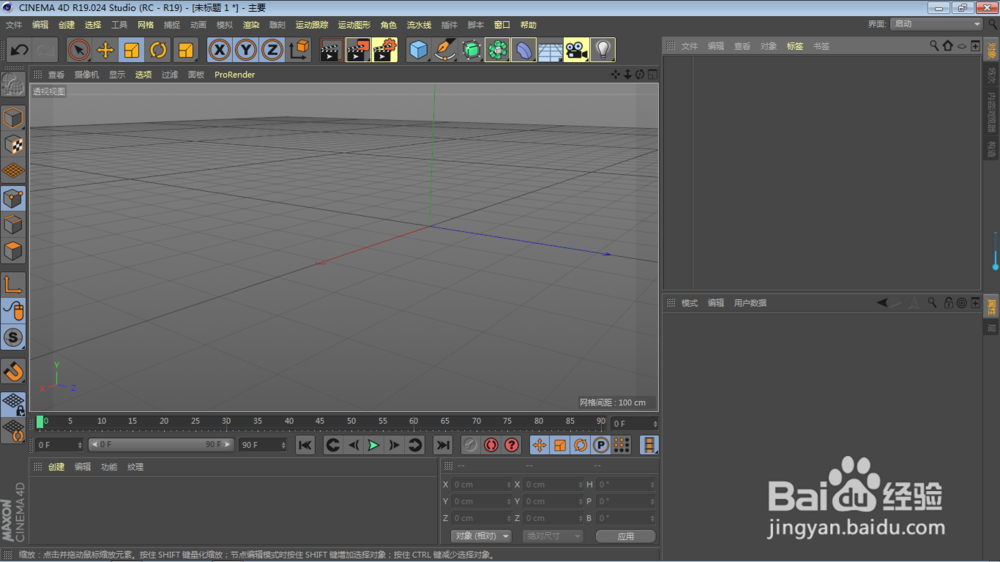Open the spline Pen tool

coord(445,50)
